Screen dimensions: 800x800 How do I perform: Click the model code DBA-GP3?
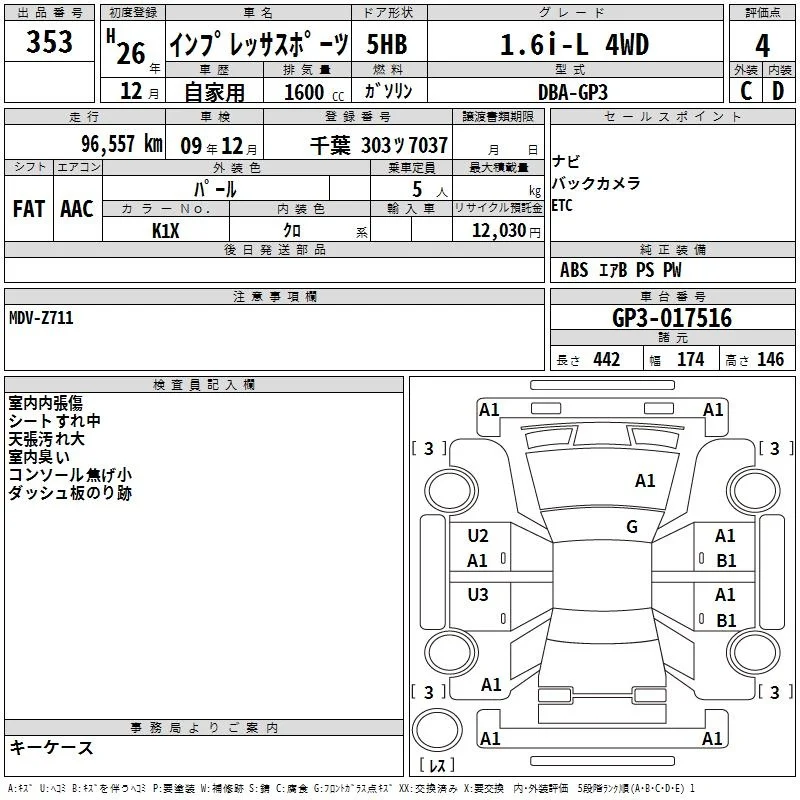click(573, 92)
